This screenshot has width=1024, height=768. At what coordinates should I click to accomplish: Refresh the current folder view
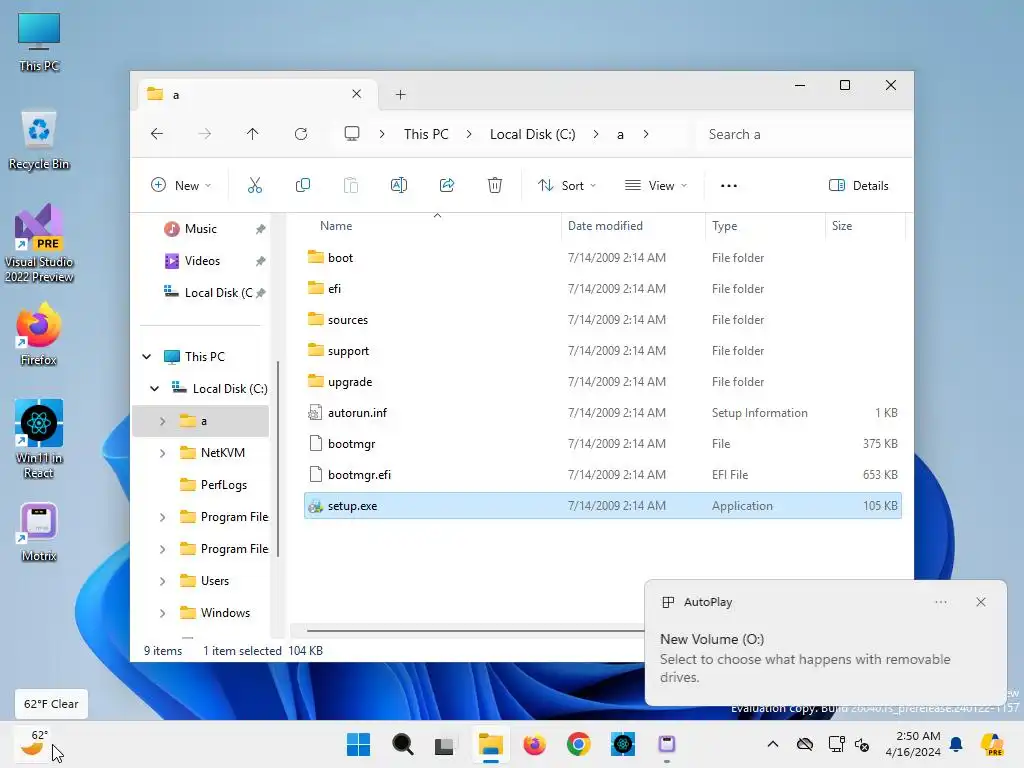coord(301,134)
